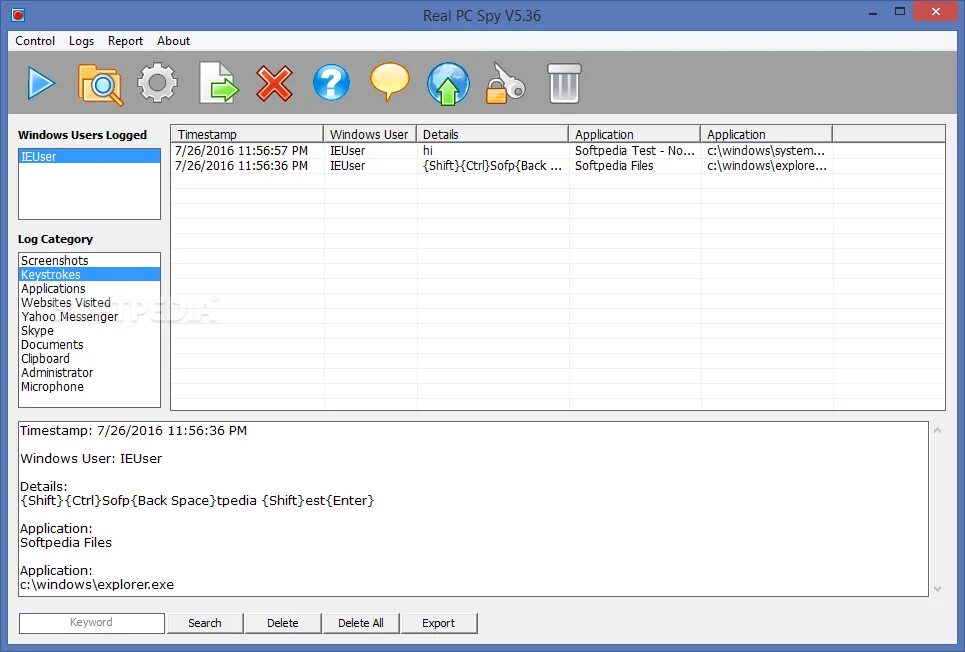Click the yellow speech bubble icon

point(390,82)
